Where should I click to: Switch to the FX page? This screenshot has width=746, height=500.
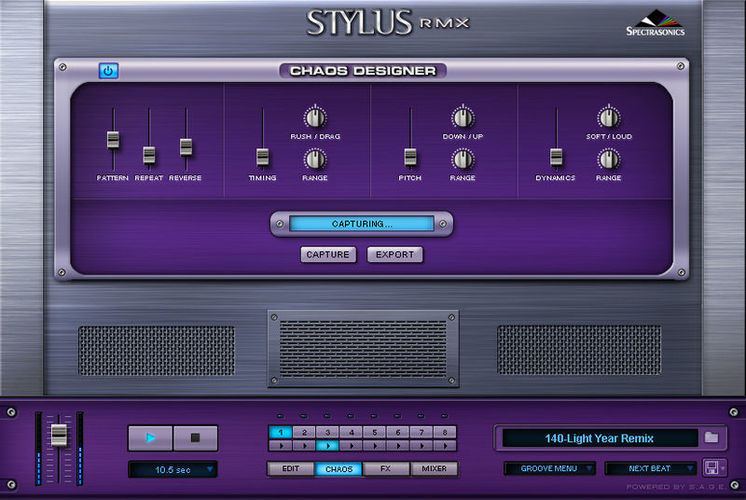tap(386, 469)
